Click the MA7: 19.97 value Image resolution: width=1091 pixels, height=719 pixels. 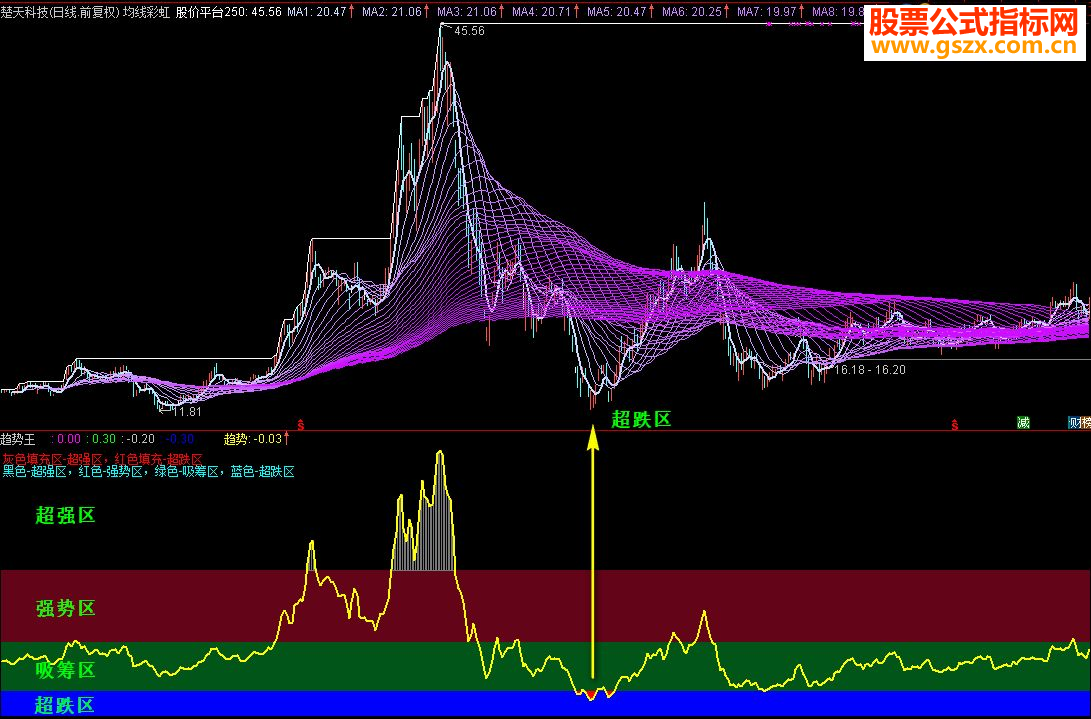click(767, 12)
